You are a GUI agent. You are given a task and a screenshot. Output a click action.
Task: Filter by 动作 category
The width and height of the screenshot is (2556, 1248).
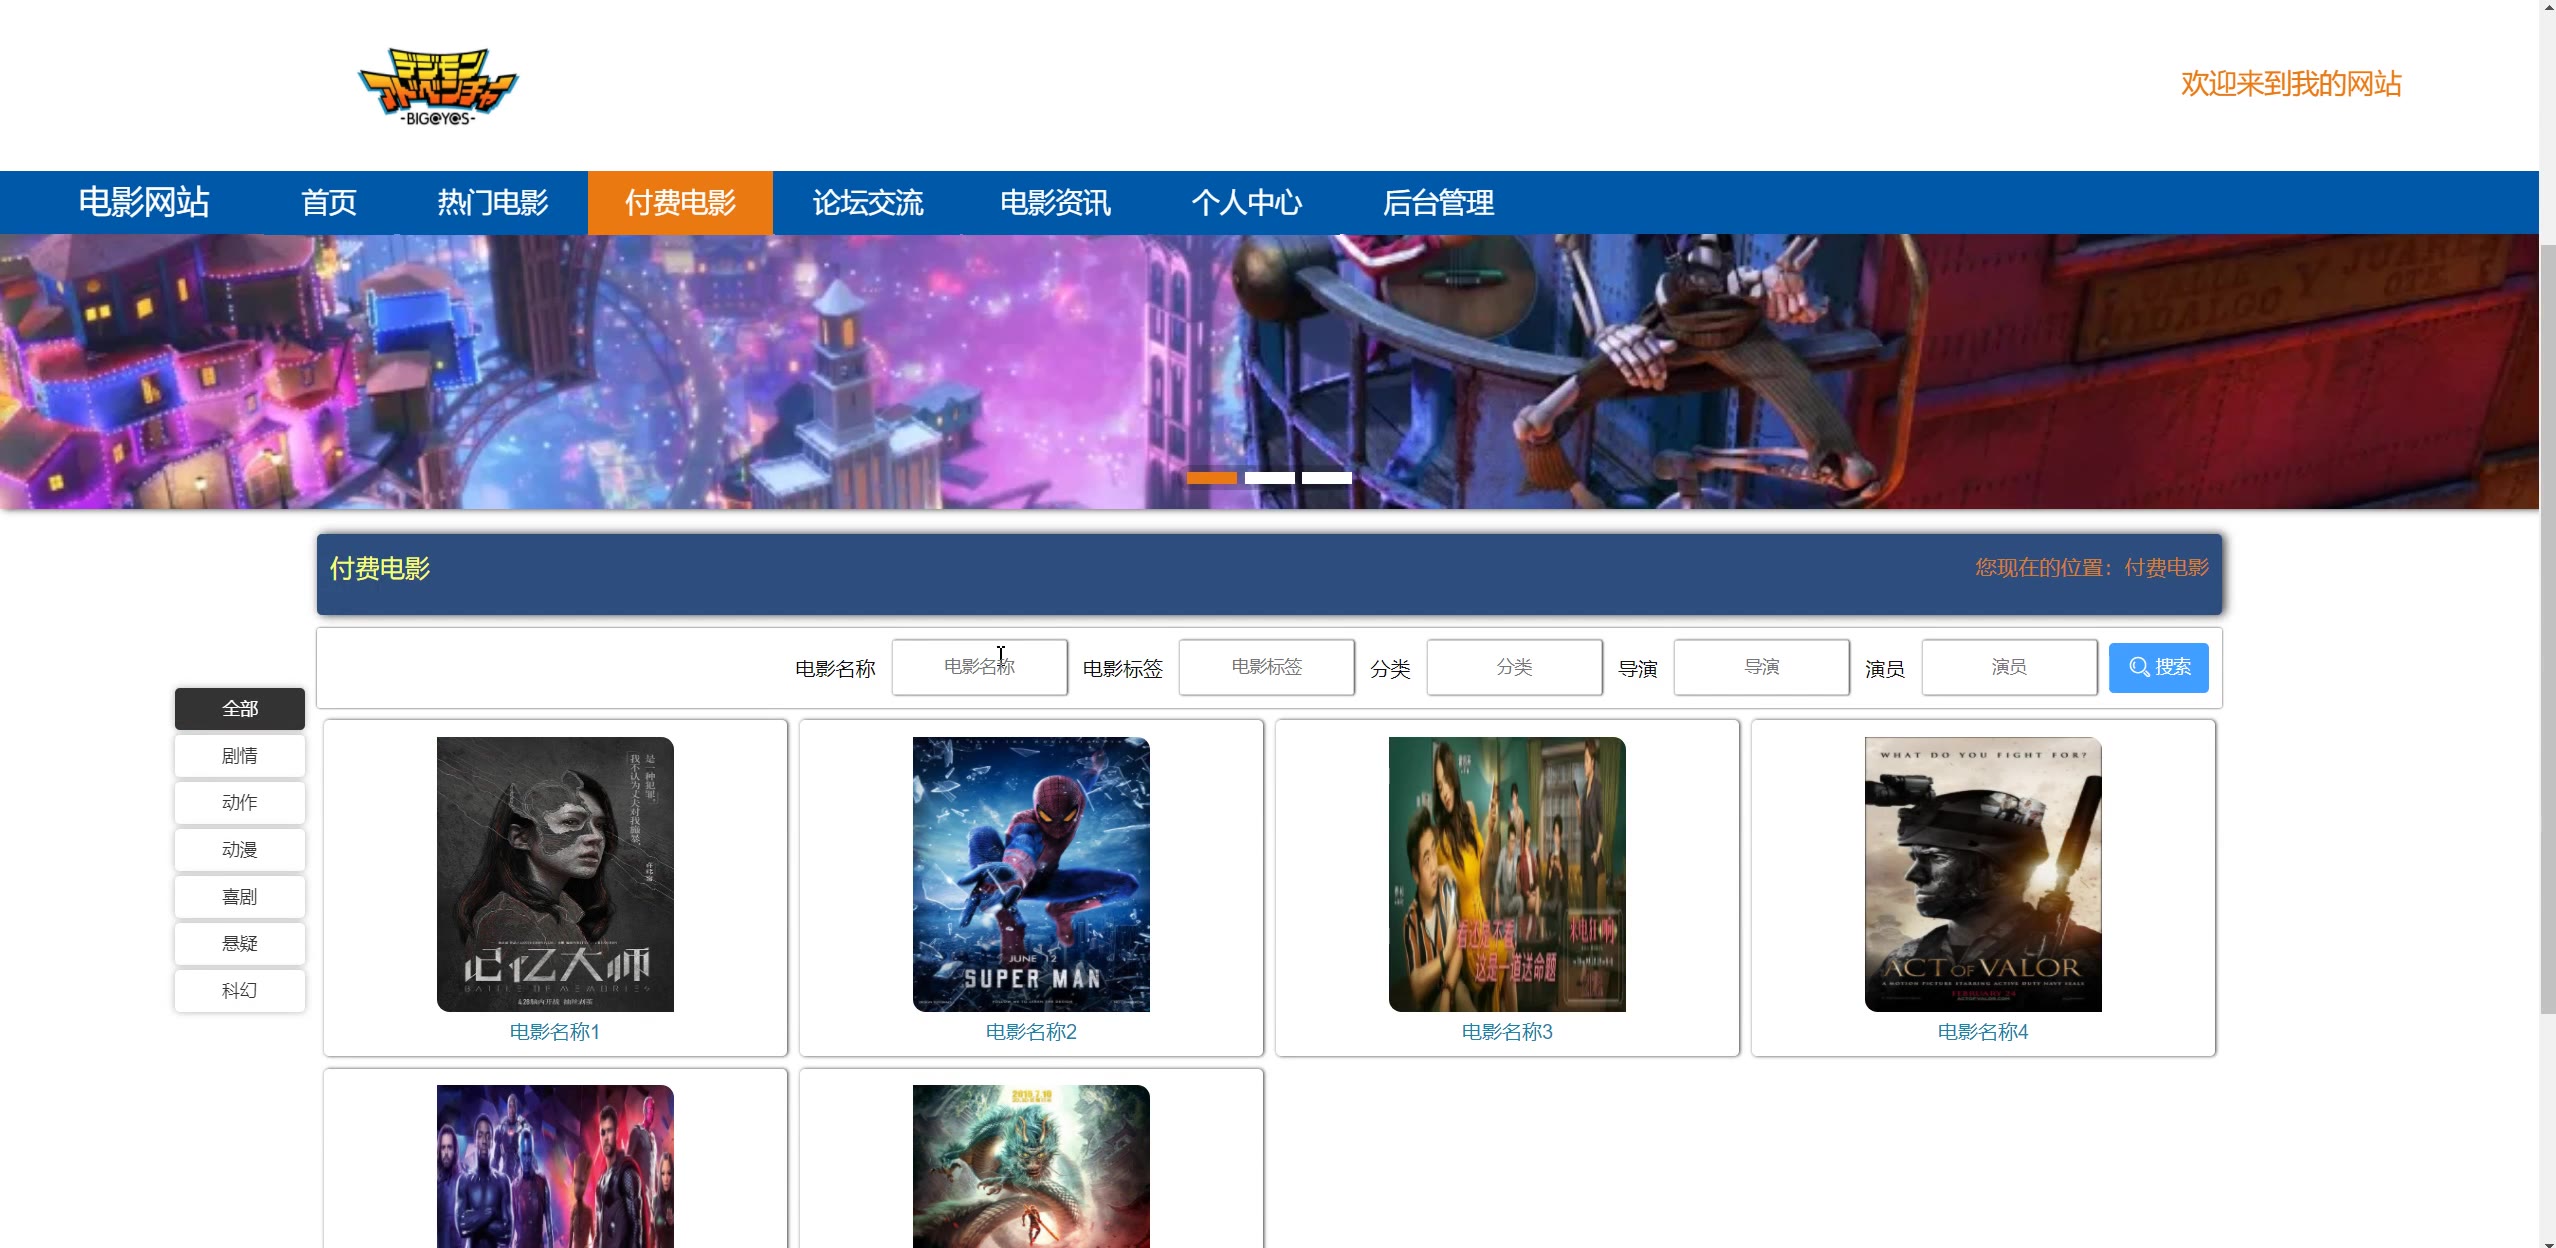click(x=240, y=803)
